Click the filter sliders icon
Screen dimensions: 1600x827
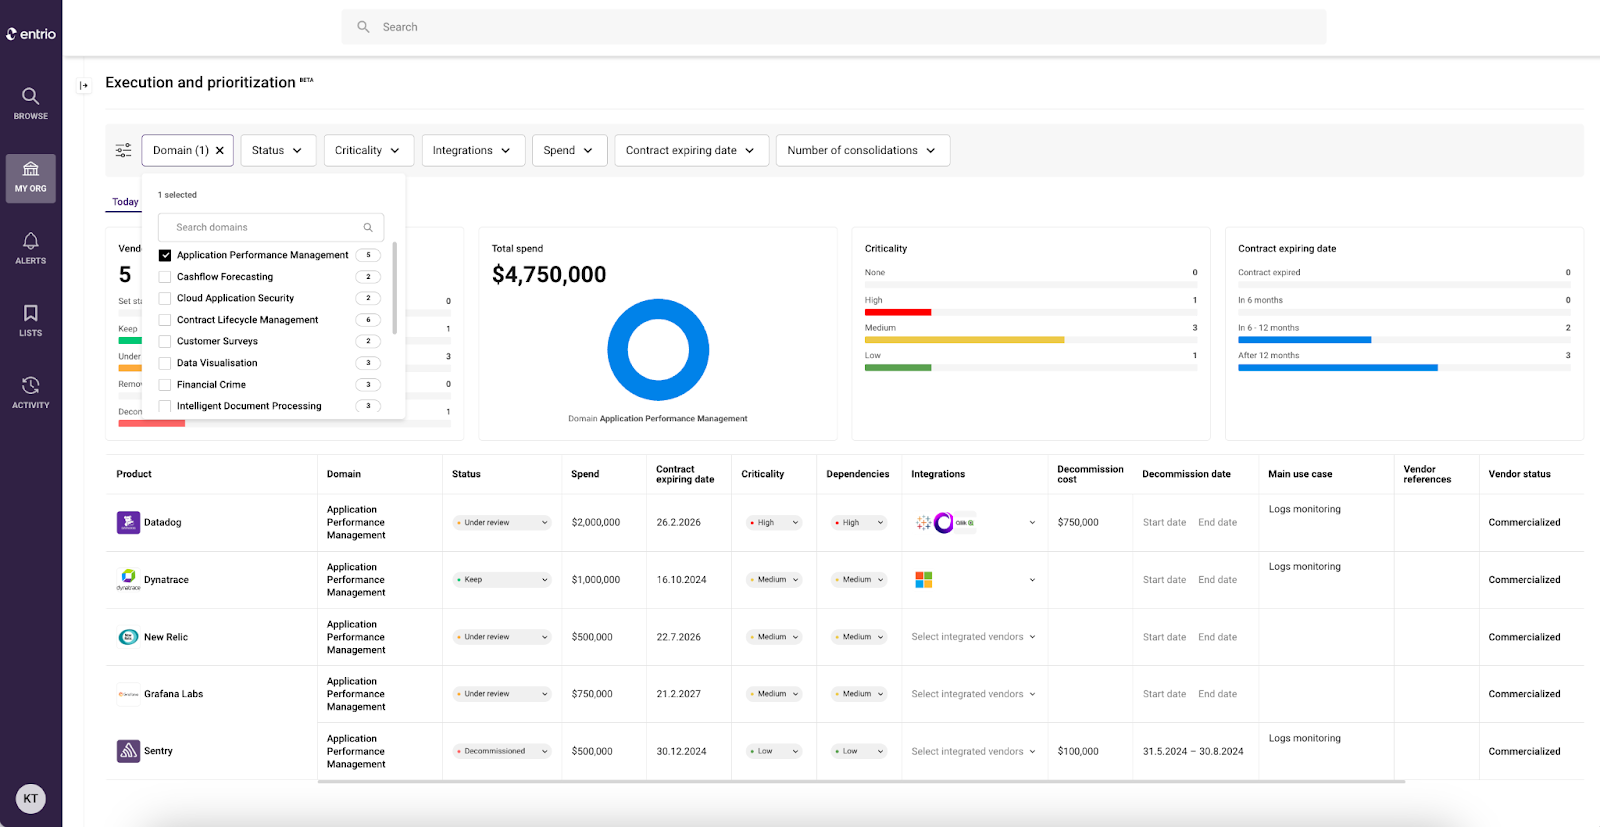[123, 150]
